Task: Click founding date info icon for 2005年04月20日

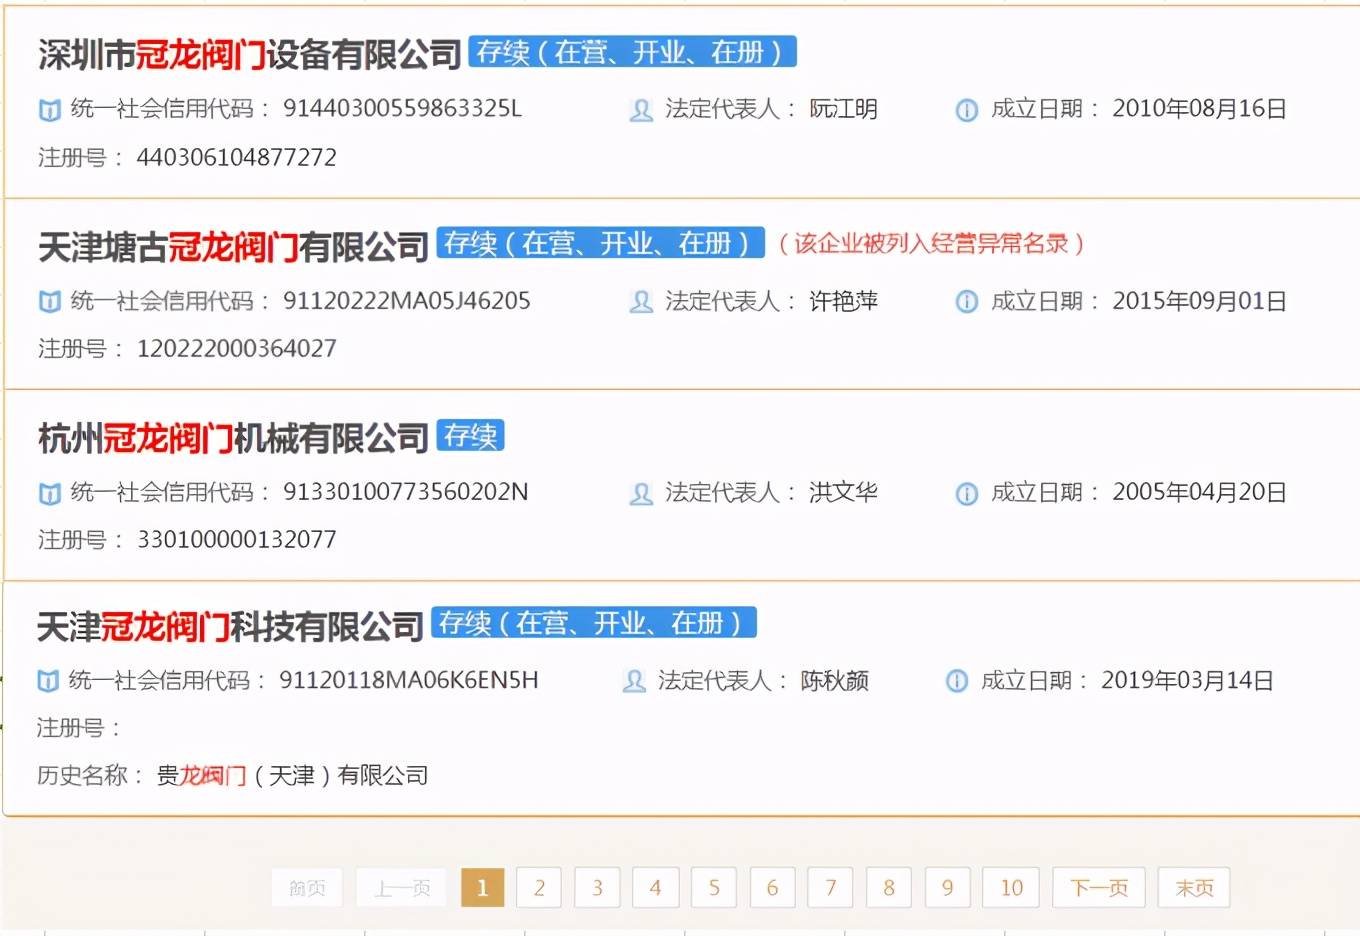Action: tap(966, 493)
